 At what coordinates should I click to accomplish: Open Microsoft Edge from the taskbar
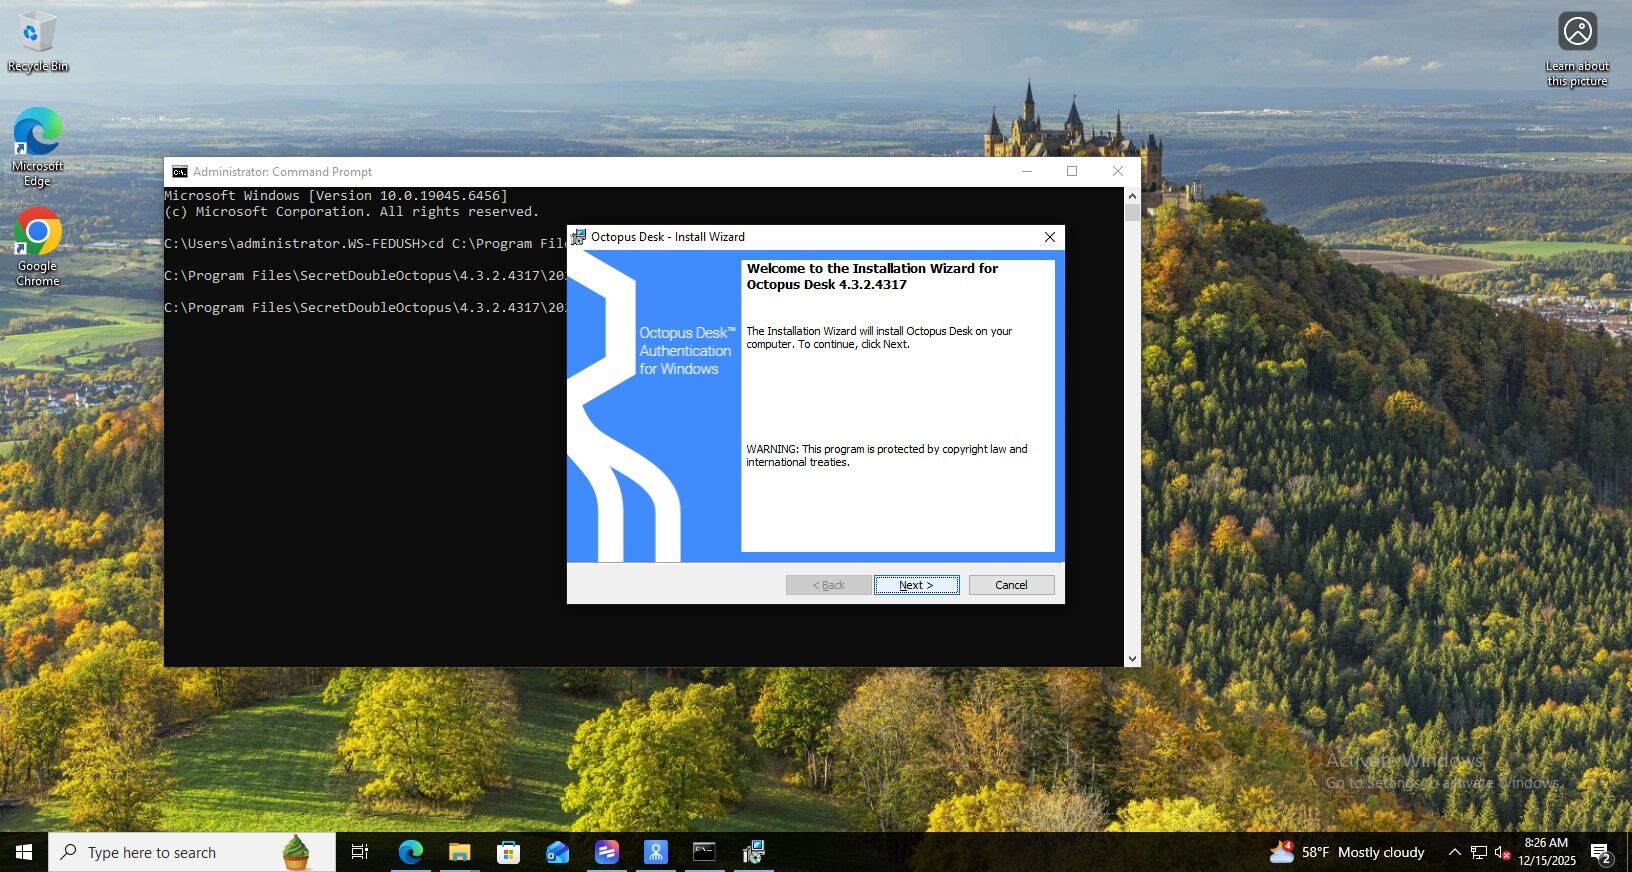click(x=410, y=852)
